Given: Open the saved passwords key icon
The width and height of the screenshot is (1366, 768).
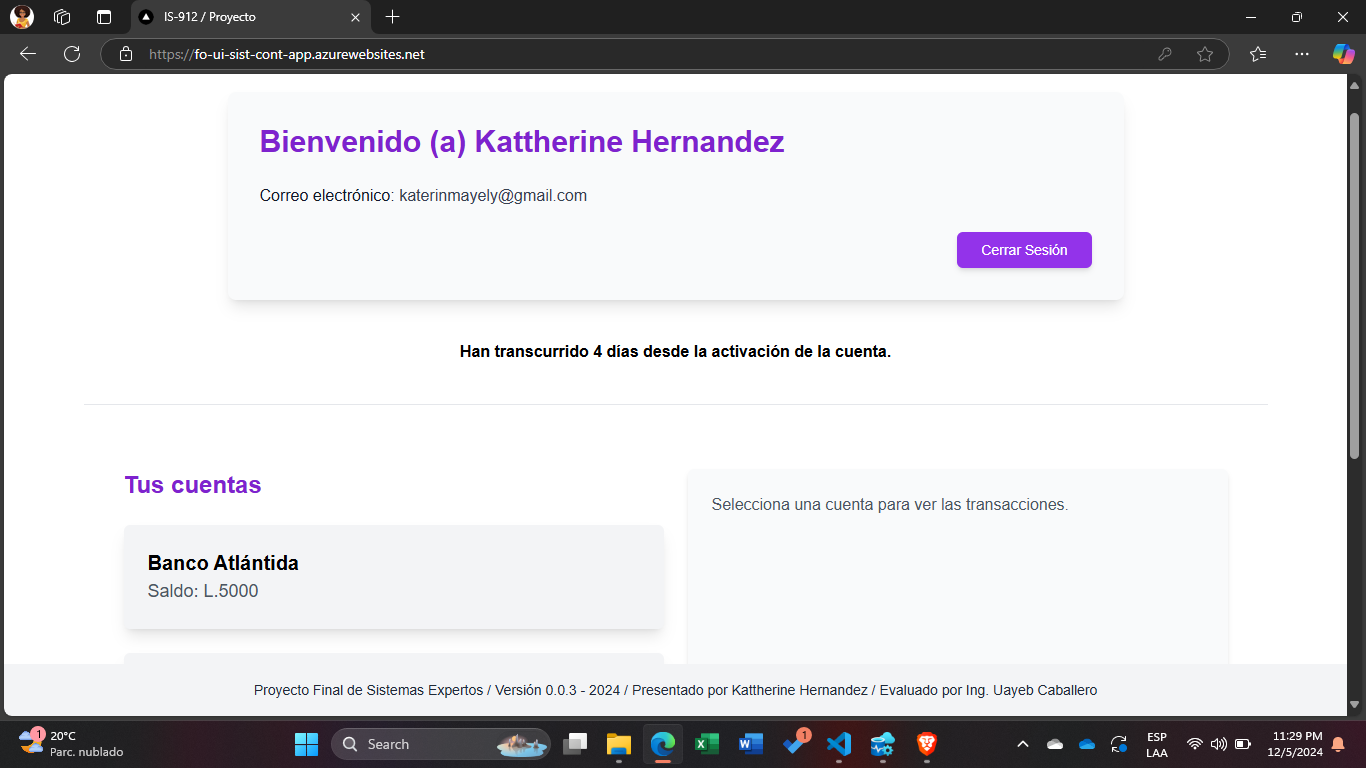Looking at the screenshot, I should click(x=1164, y=54).
